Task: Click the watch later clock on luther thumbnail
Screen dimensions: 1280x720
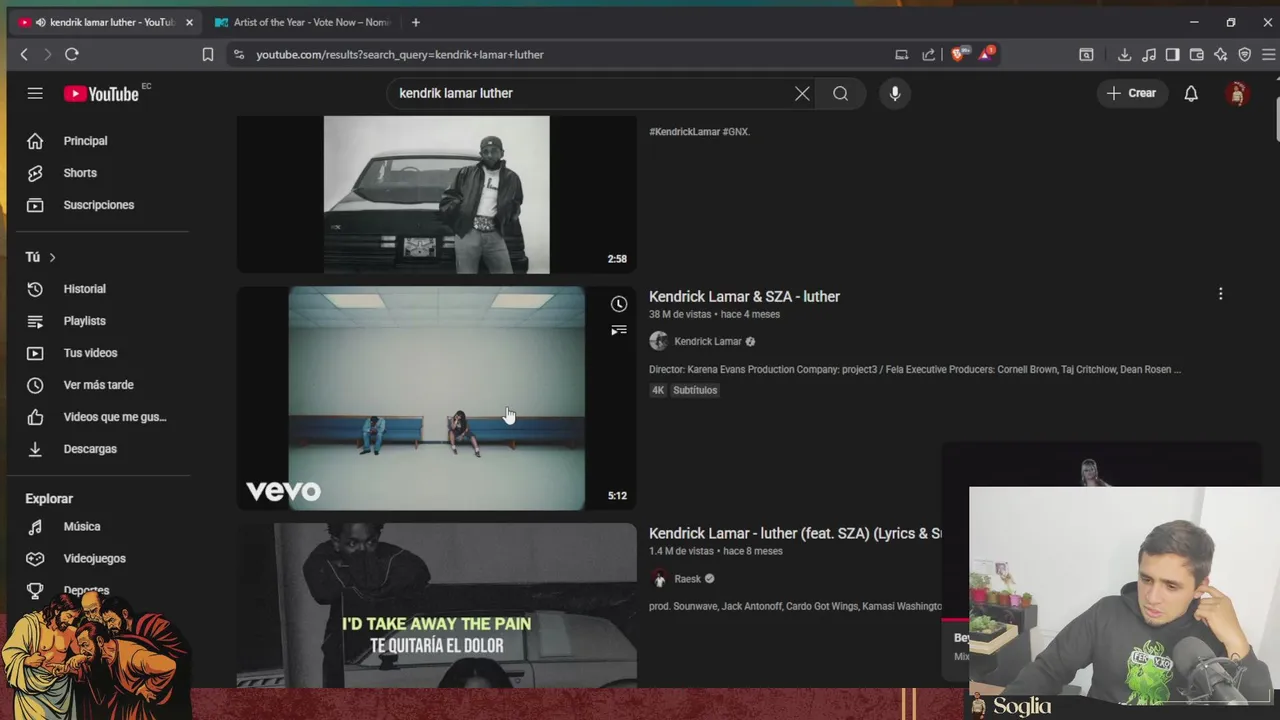Action: pos(619,304)
